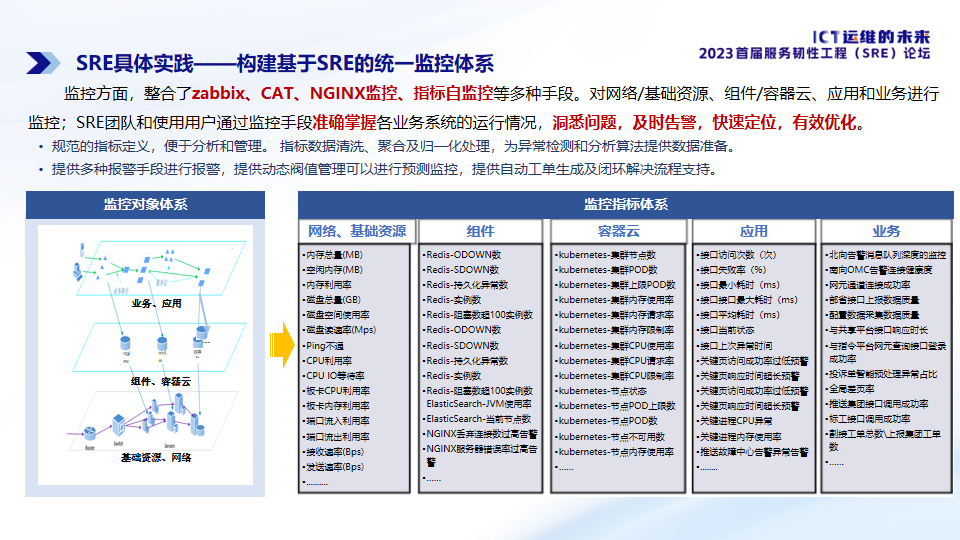The image size is (960, 540).
Task: Click the 接收速率(Bps) item
Action: 334,452
